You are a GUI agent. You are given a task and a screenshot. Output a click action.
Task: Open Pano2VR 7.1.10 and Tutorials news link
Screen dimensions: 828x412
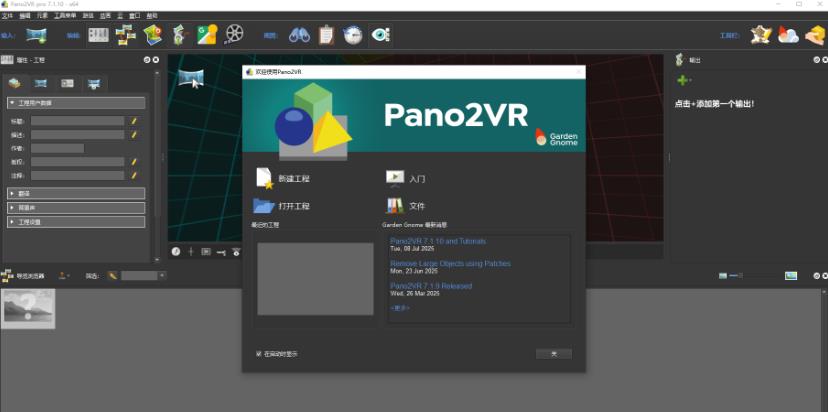[438, 241]
